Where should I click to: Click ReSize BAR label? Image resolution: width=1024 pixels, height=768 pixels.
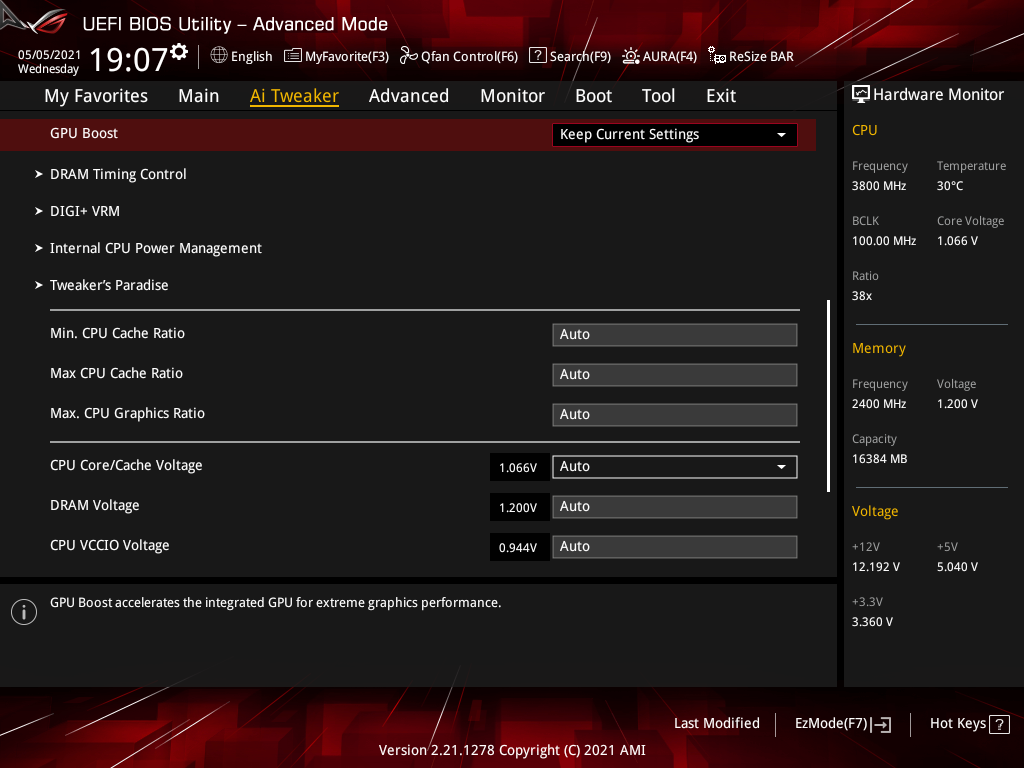pyautogui.click(x=761, y=57)
